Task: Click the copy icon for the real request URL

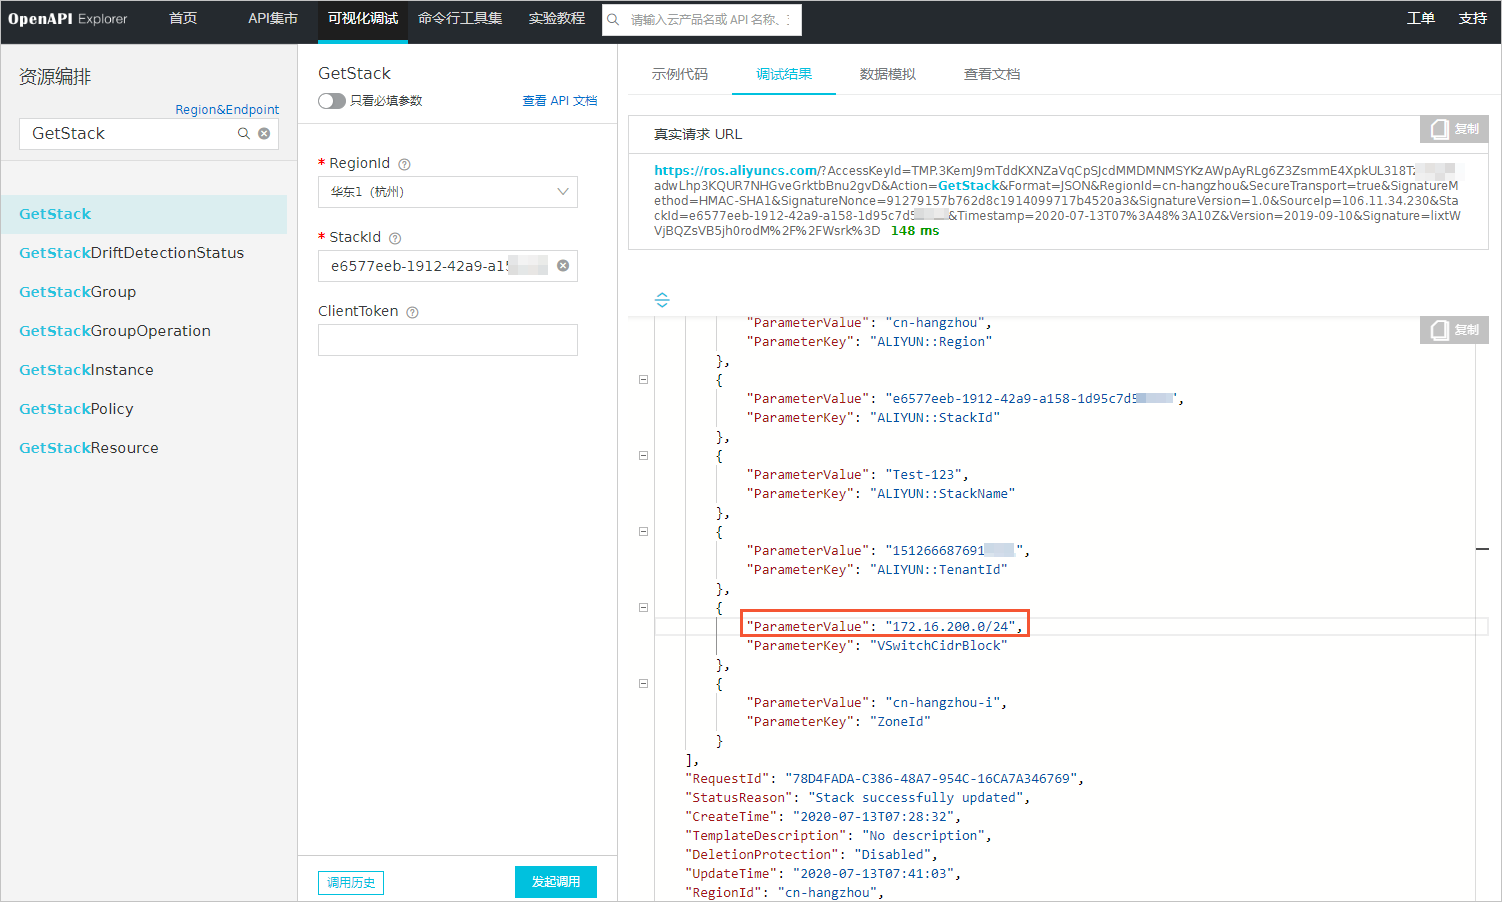Action: pyautogui.click(x=1454, y=129)
